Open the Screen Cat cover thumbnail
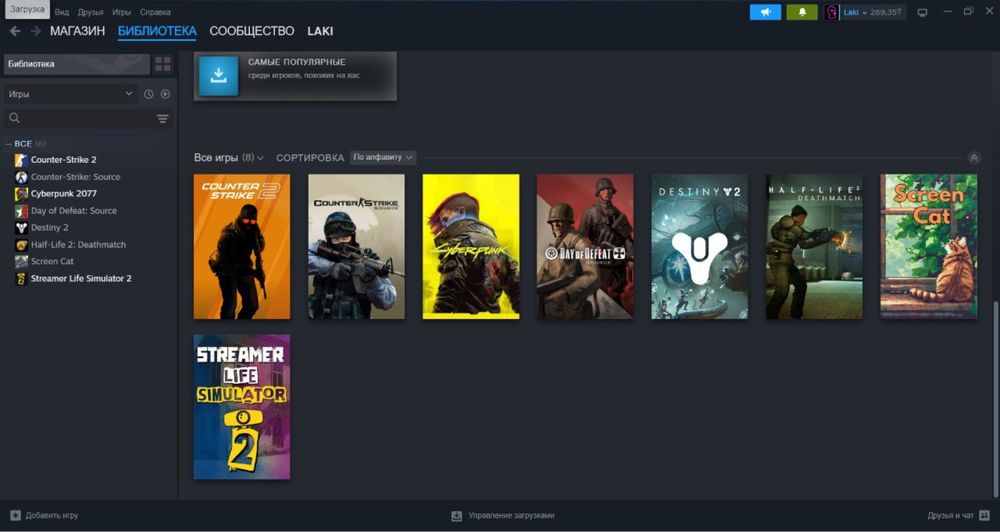Viewport: 1000px width, 532px height. tap(929, 246)
